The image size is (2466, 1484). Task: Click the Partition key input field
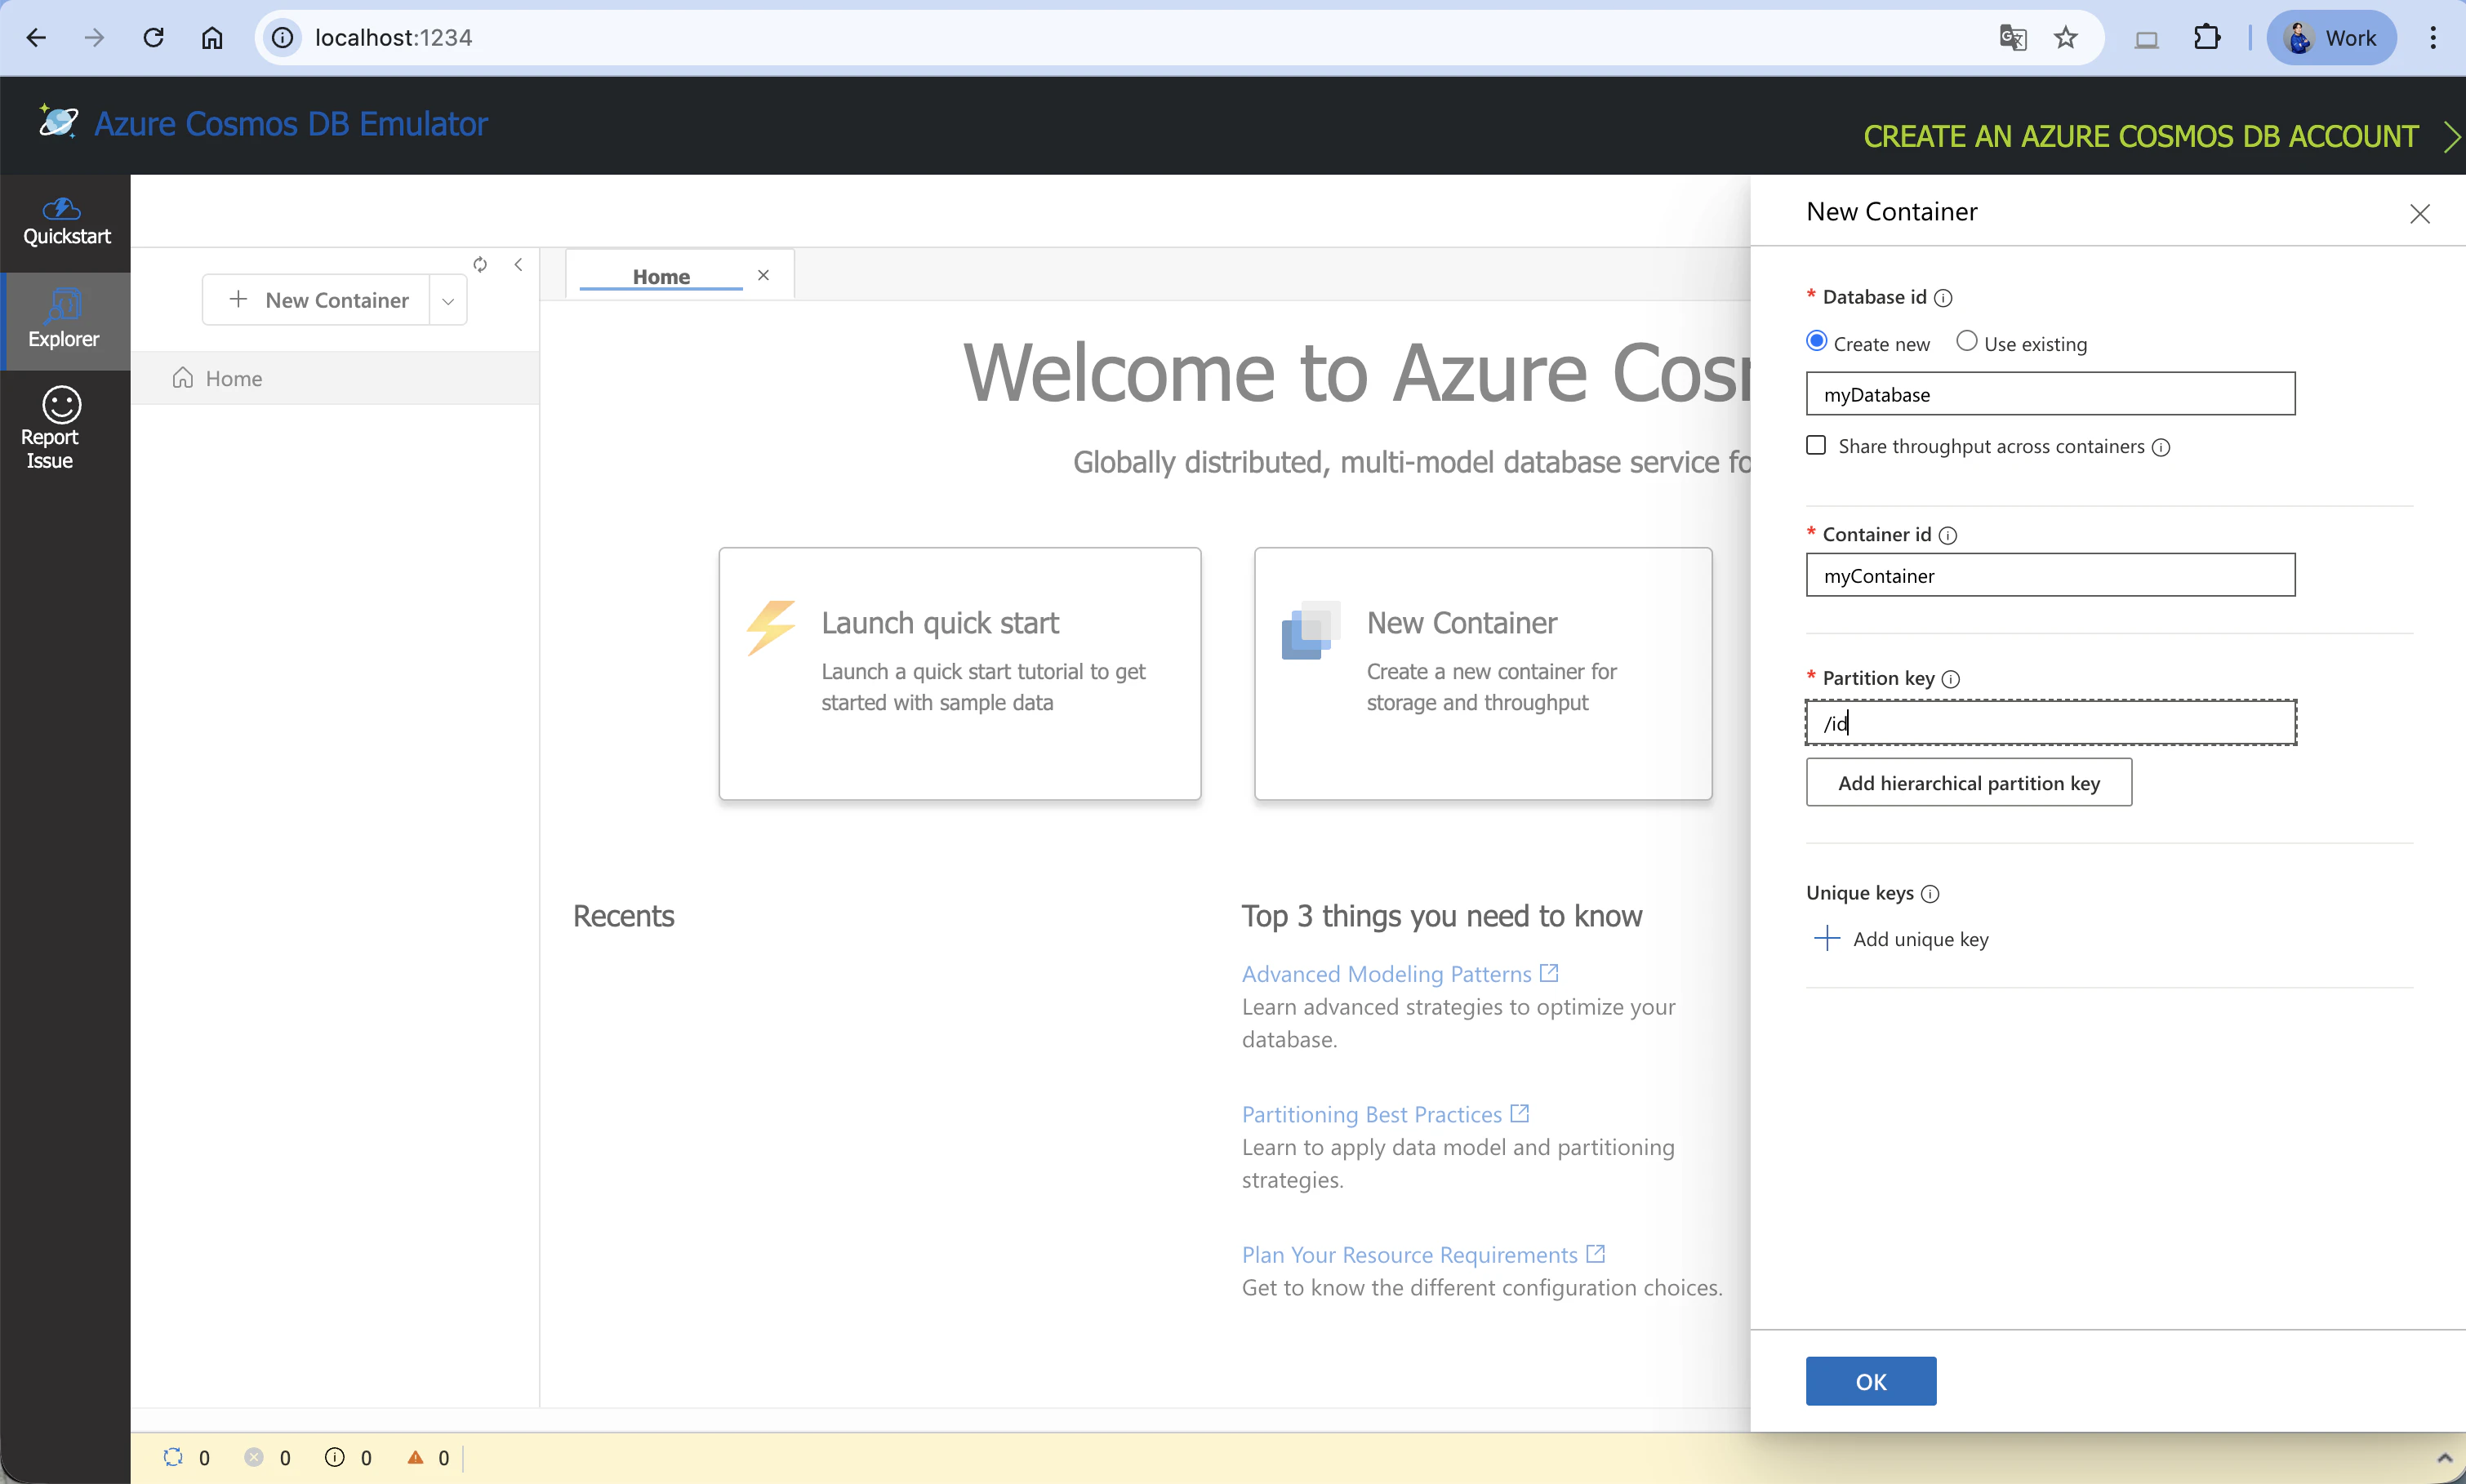[x=2050, y=722]
